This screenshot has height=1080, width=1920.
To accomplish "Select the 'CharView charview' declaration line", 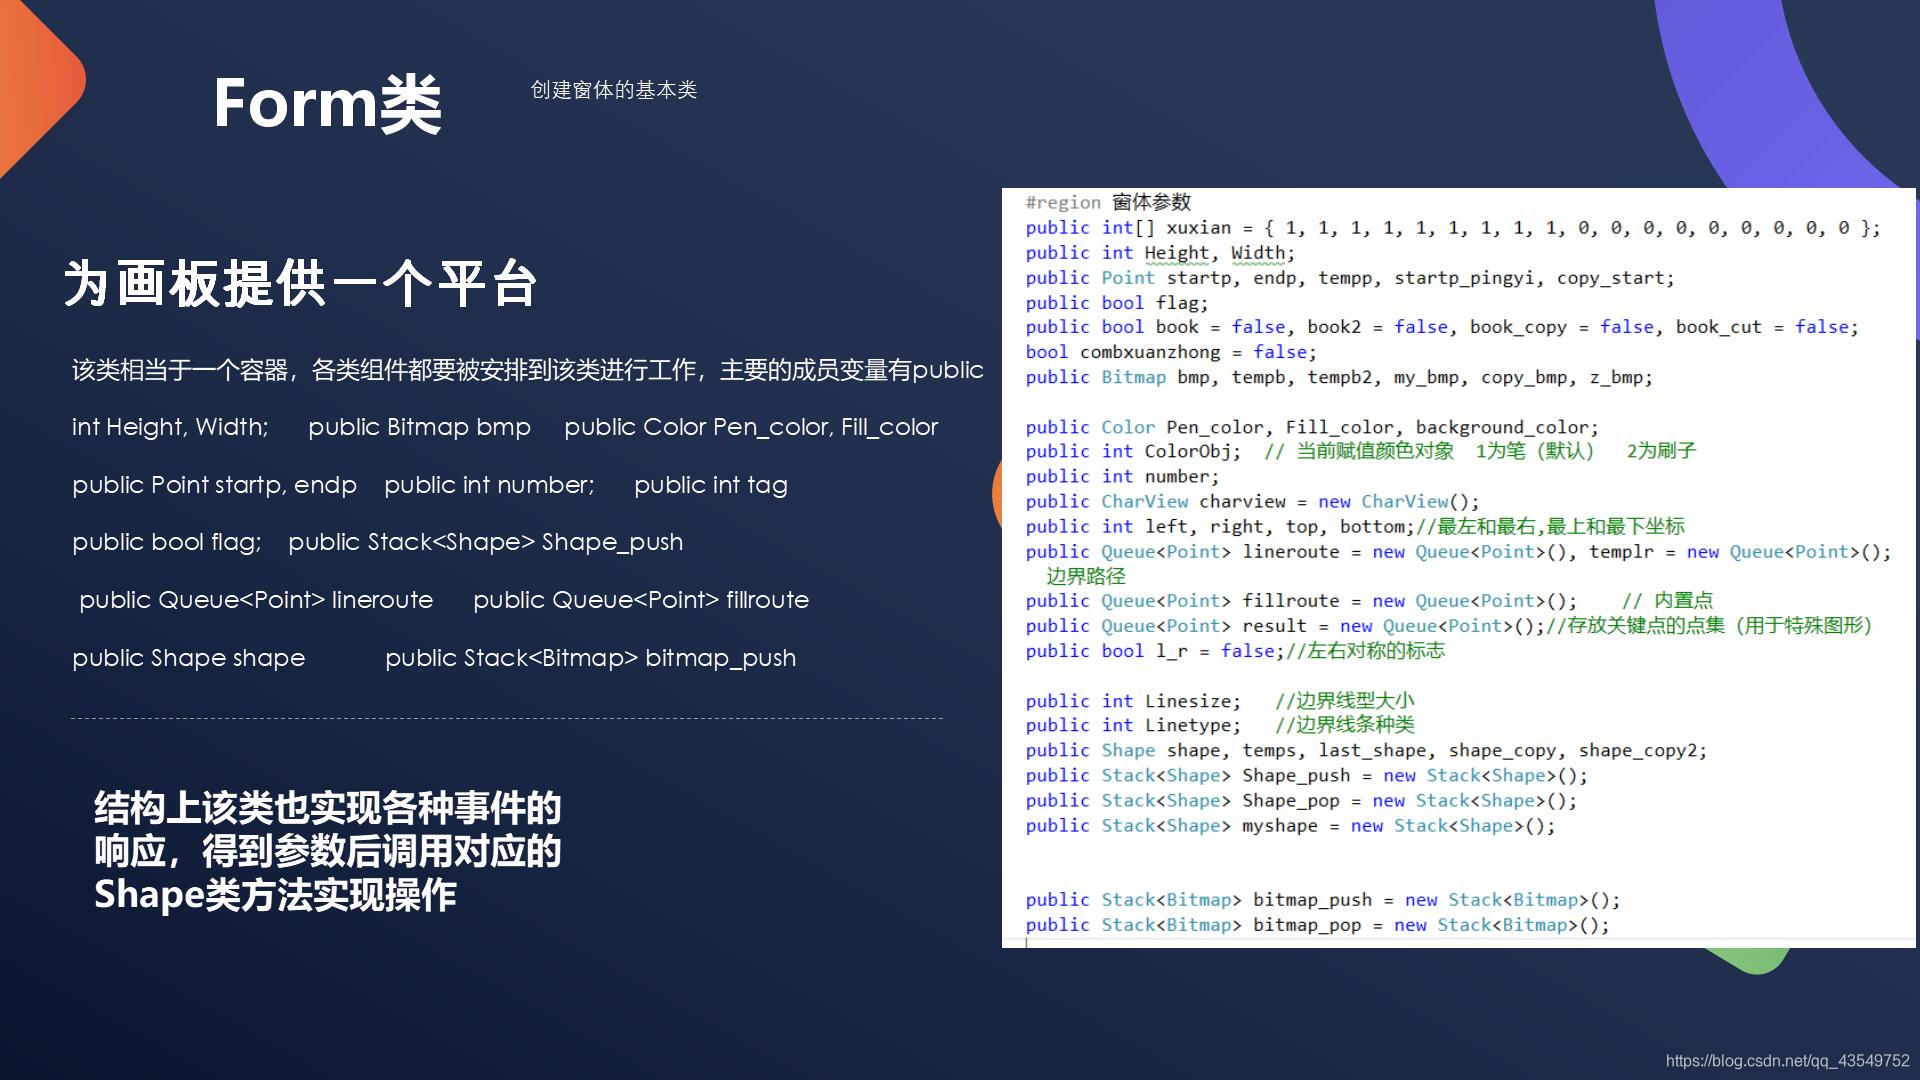I will (x=1252, y=501).
